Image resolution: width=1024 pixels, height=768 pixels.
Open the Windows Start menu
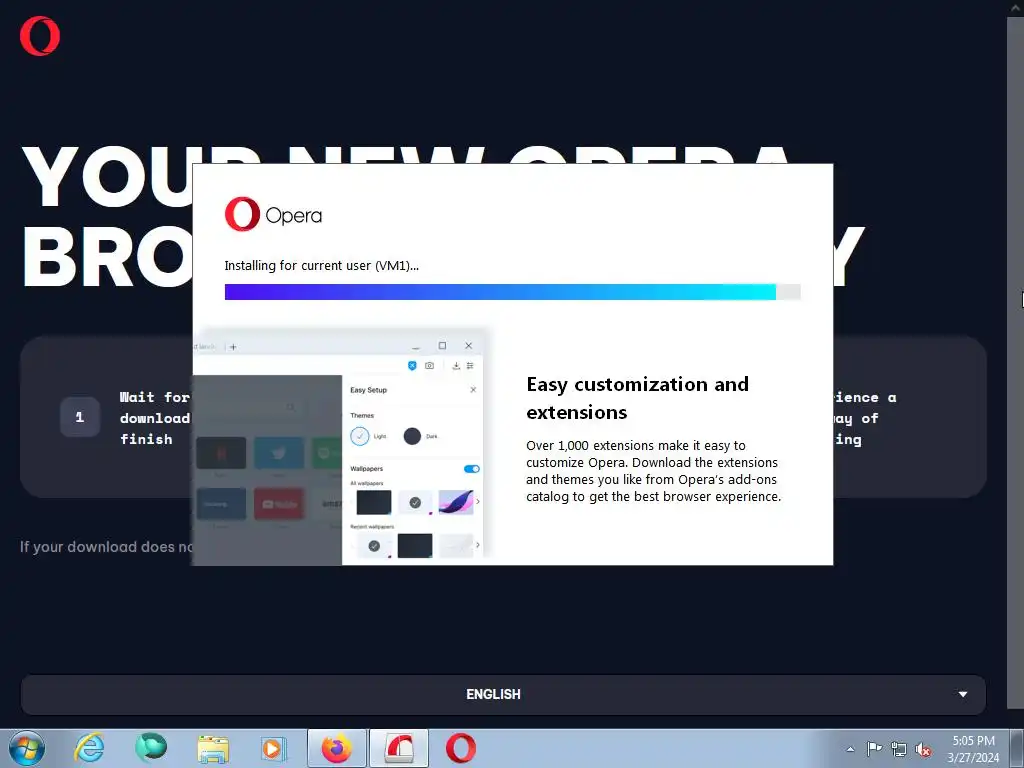[x=27, y=748]
